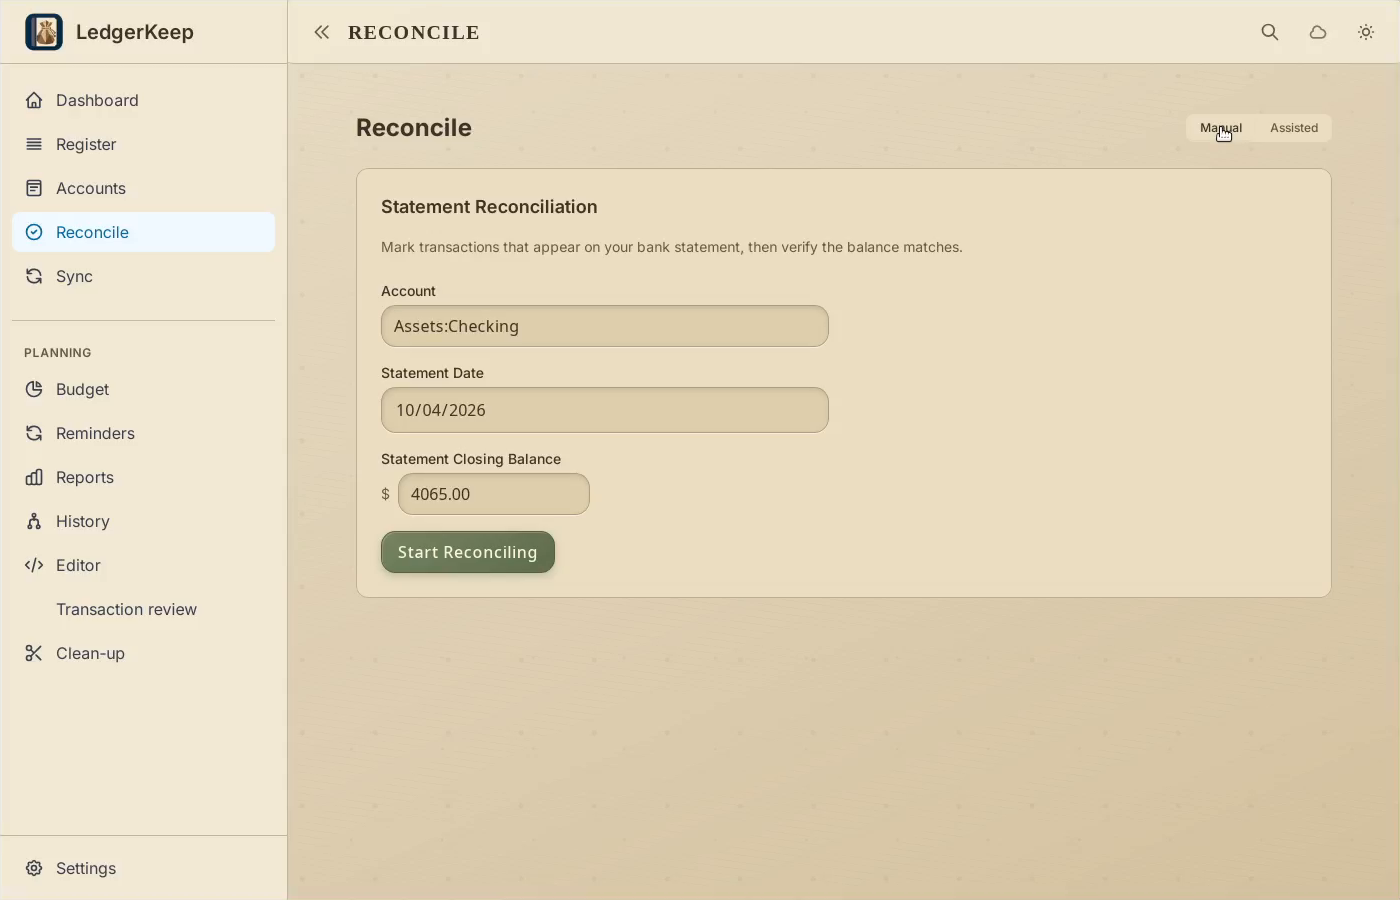Click the LedgerKeep logo icon
Screen dimensions: 1400x900
[x=44, y=32]
